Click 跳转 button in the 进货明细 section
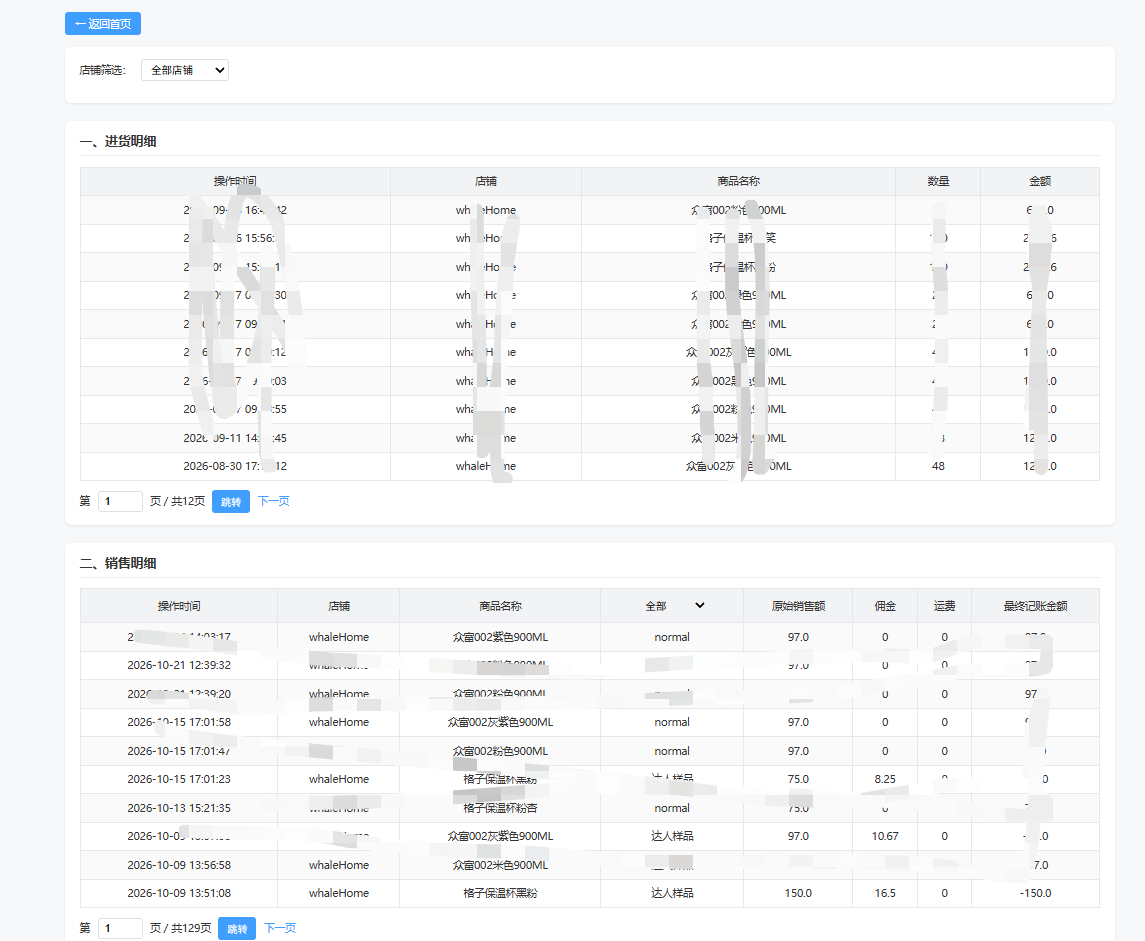This screenshot has width=1145, height=941. [x=231, y=502]
